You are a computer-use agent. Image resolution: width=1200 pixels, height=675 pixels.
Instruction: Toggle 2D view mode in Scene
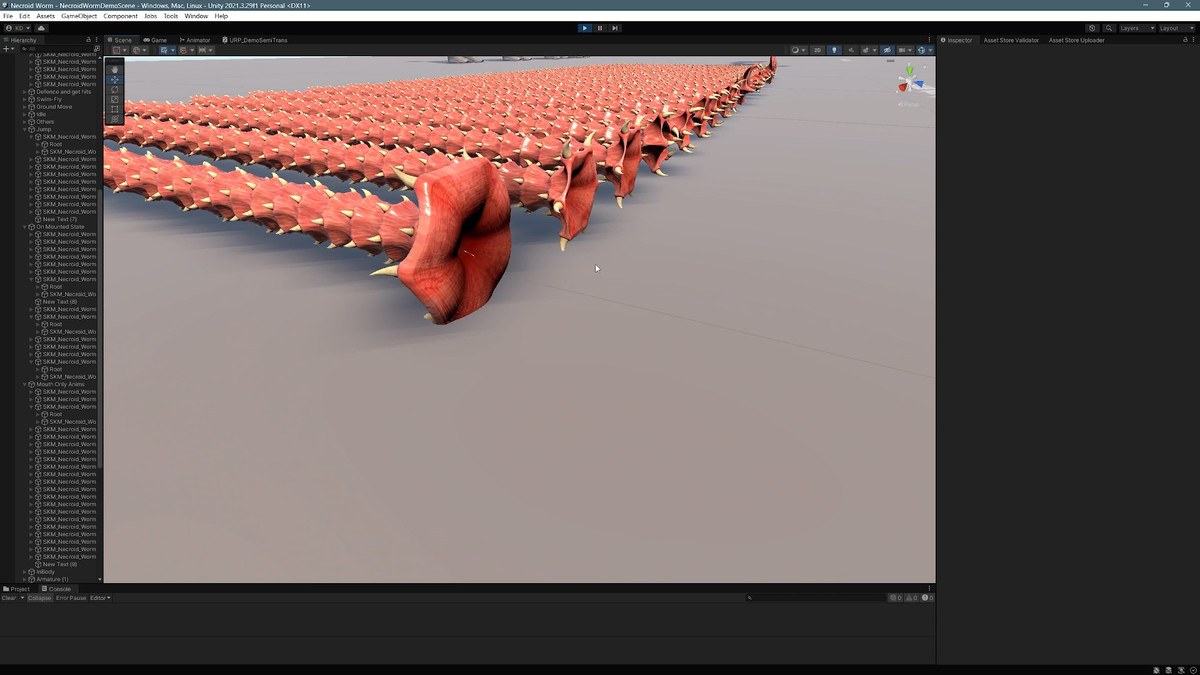coord(817,50)
